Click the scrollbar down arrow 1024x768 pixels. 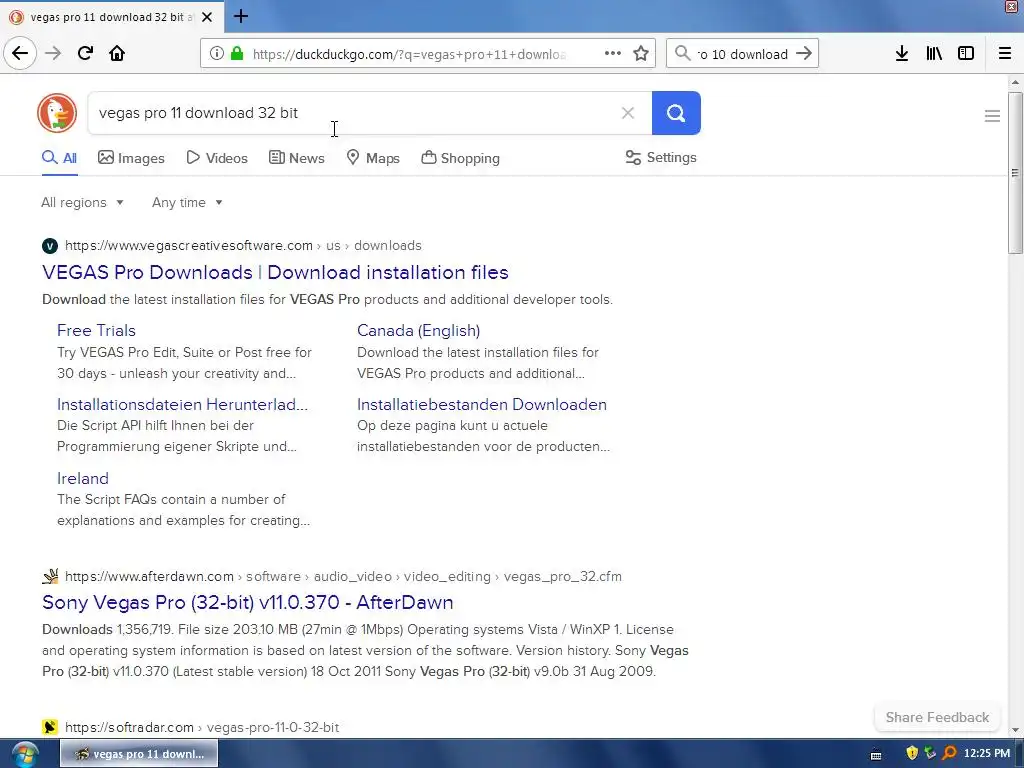[1015, 730]
